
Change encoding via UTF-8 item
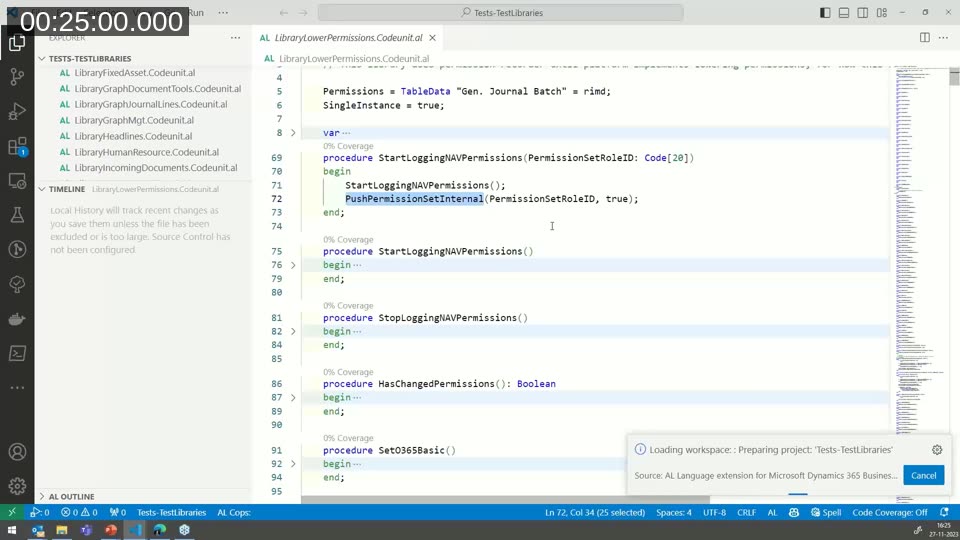tap(714, 512)
